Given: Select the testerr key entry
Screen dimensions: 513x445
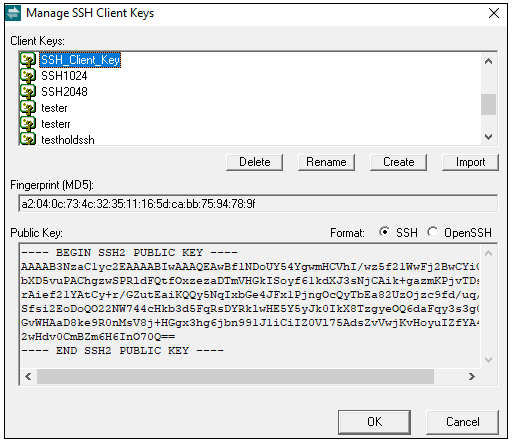Looking at the screenshot, I should 56,124.
